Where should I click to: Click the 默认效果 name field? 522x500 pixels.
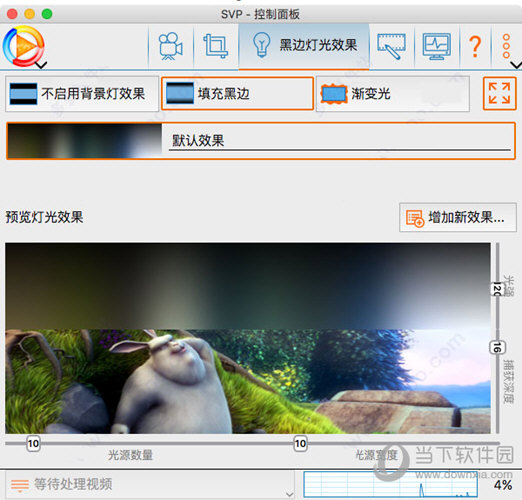tap(339, 141)
